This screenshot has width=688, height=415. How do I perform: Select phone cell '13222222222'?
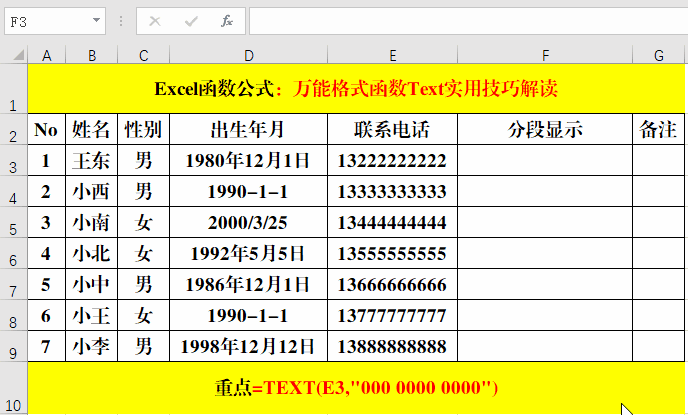(392, 161)
